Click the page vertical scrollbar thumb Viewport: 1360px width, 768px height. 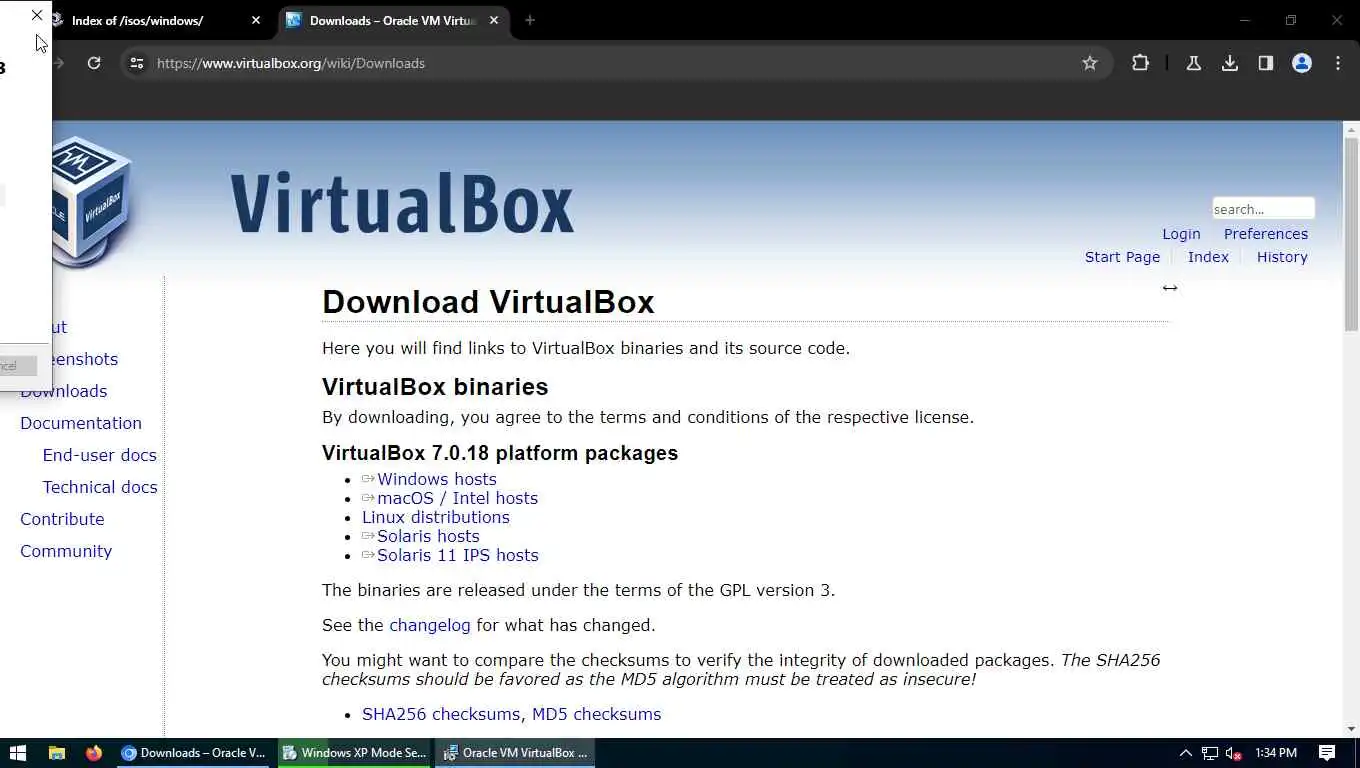pos(1351,234)
